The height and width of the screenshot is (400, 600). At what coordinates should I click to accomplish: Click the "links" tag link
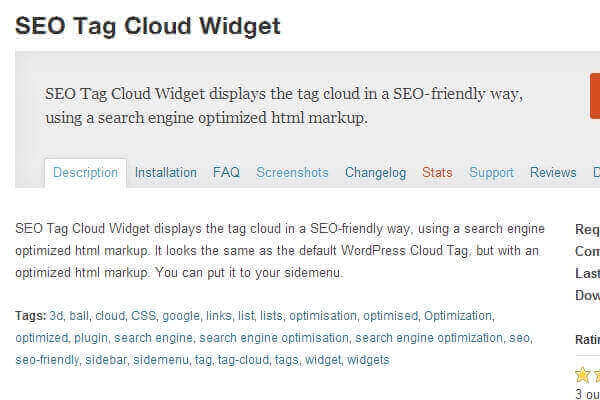point(221,316)
